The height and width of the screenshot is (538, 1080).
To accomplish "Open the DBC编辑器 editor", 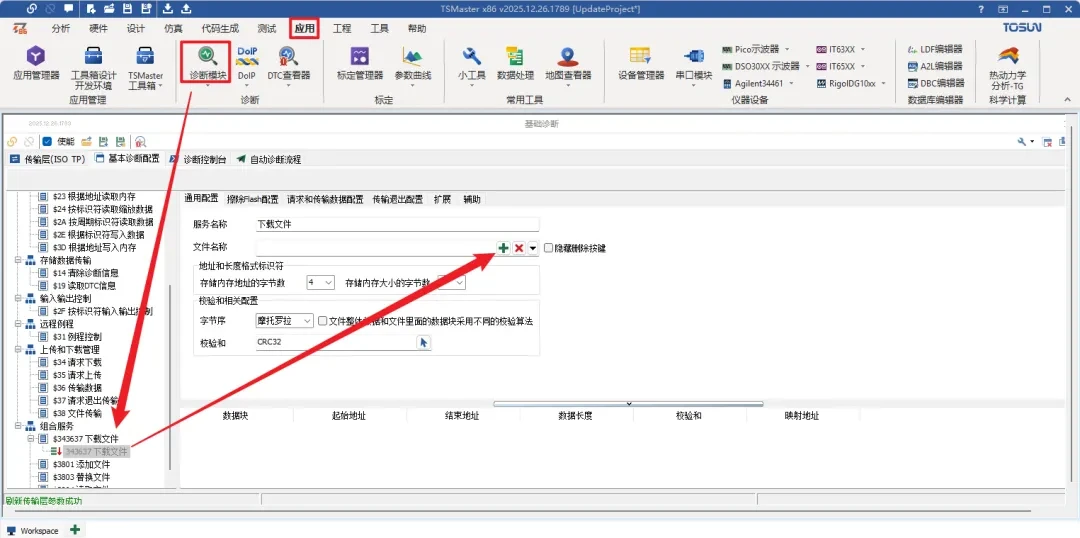I will pos(935,83).
